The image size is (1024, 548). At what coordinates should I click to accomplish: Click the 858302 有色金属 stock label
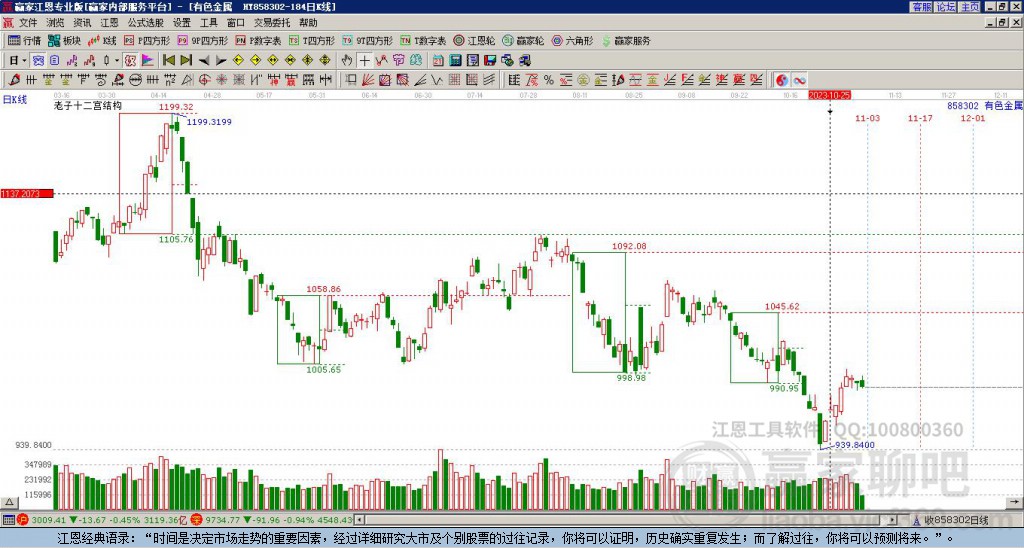click(985, 105)
